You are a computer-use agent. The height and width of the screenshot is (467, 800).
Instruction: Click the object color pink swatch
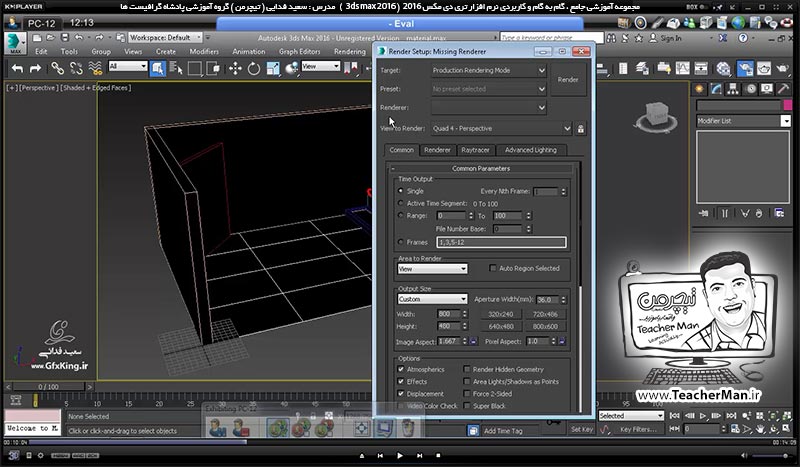pyautogui.click(x=788, y=105)
